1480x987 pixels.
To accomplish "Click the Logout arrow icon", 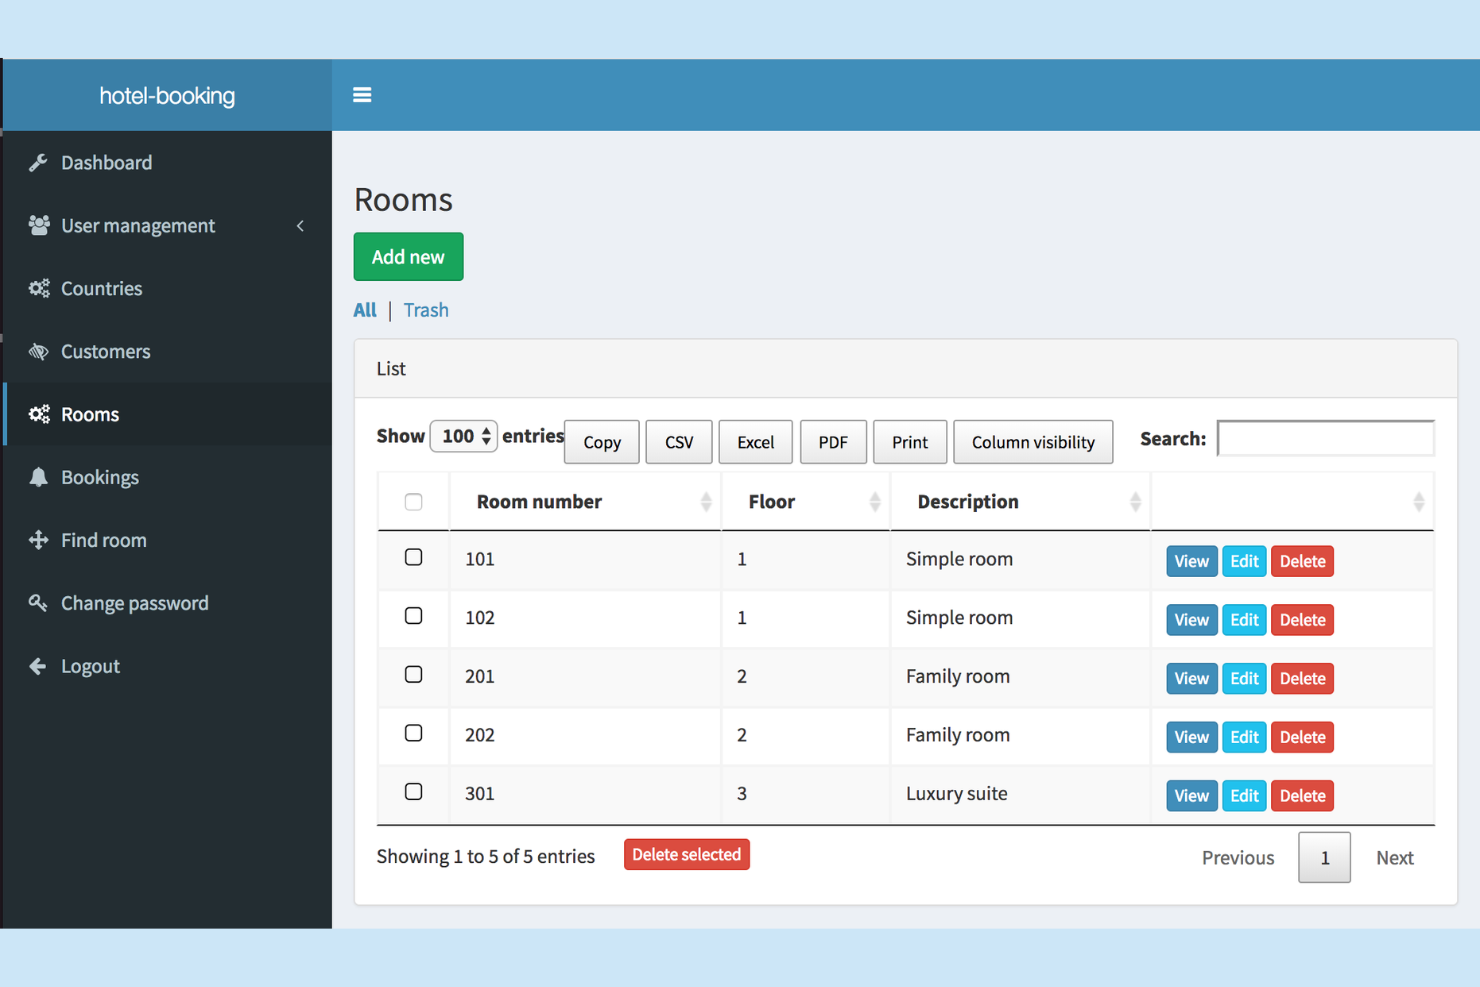I will point(39,666).
